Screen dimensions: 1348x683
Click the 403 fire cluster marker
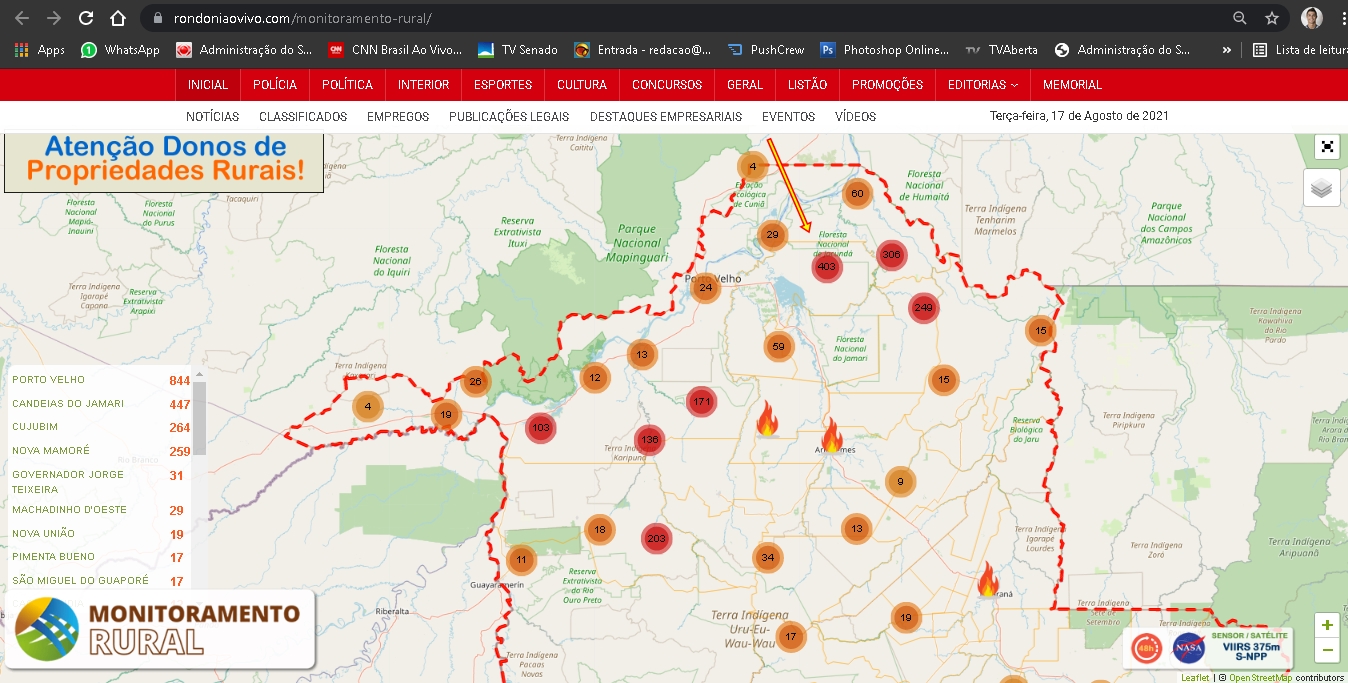(x=826, y=267)
